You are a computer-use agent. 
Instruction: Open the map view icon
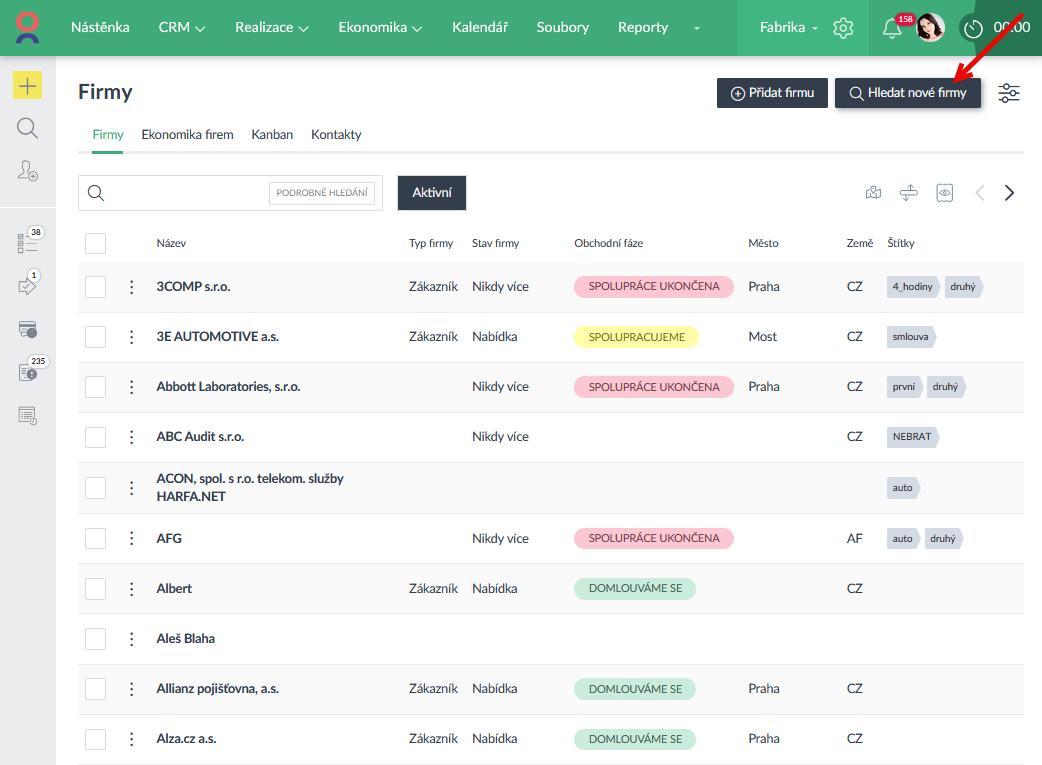[873, 193]
